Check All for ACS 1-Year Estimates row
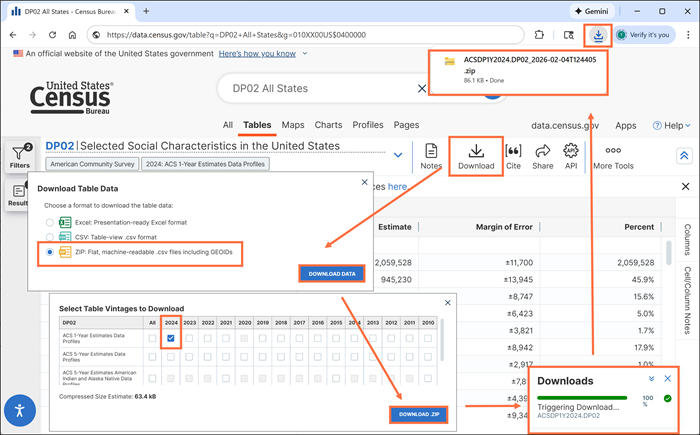700x435 pixels. (x=152, y=338)
